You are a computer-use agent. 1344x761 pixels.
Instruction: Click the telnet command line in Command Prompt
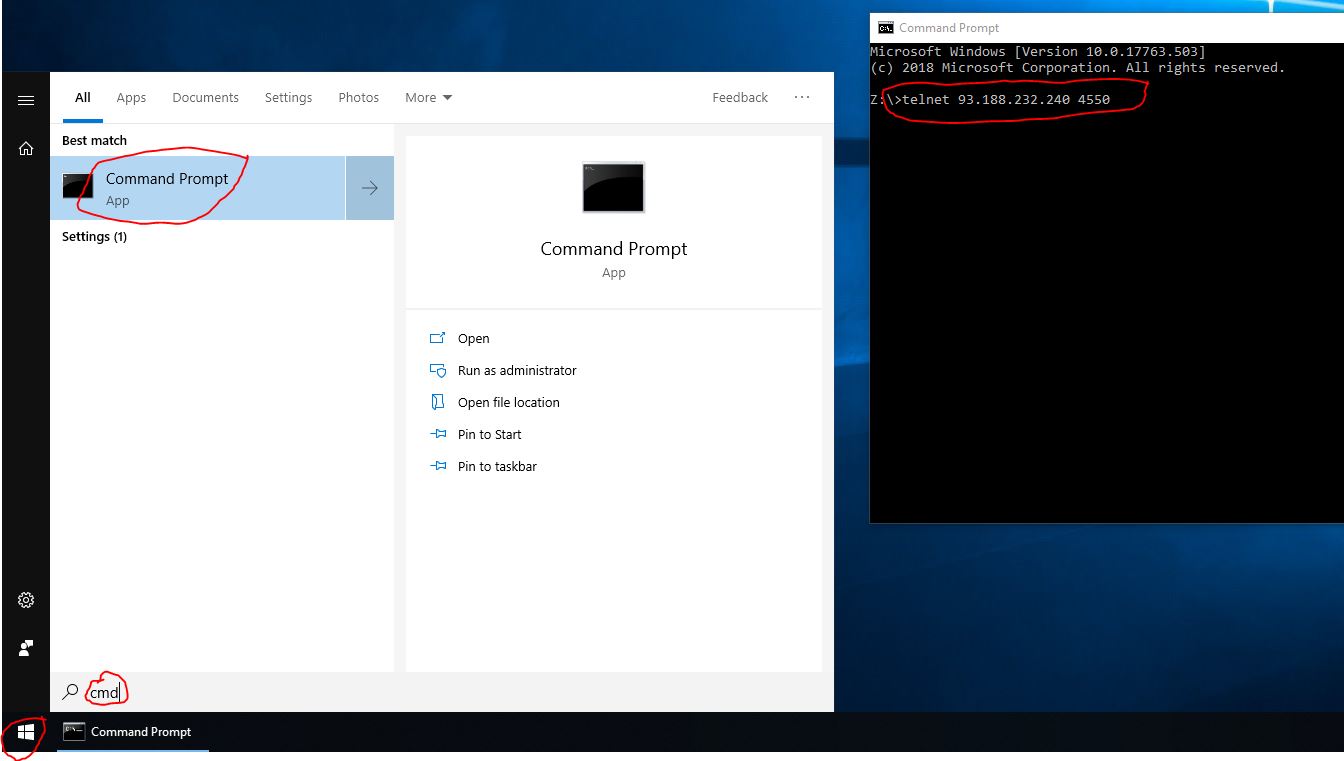click(x=990, y=99)
